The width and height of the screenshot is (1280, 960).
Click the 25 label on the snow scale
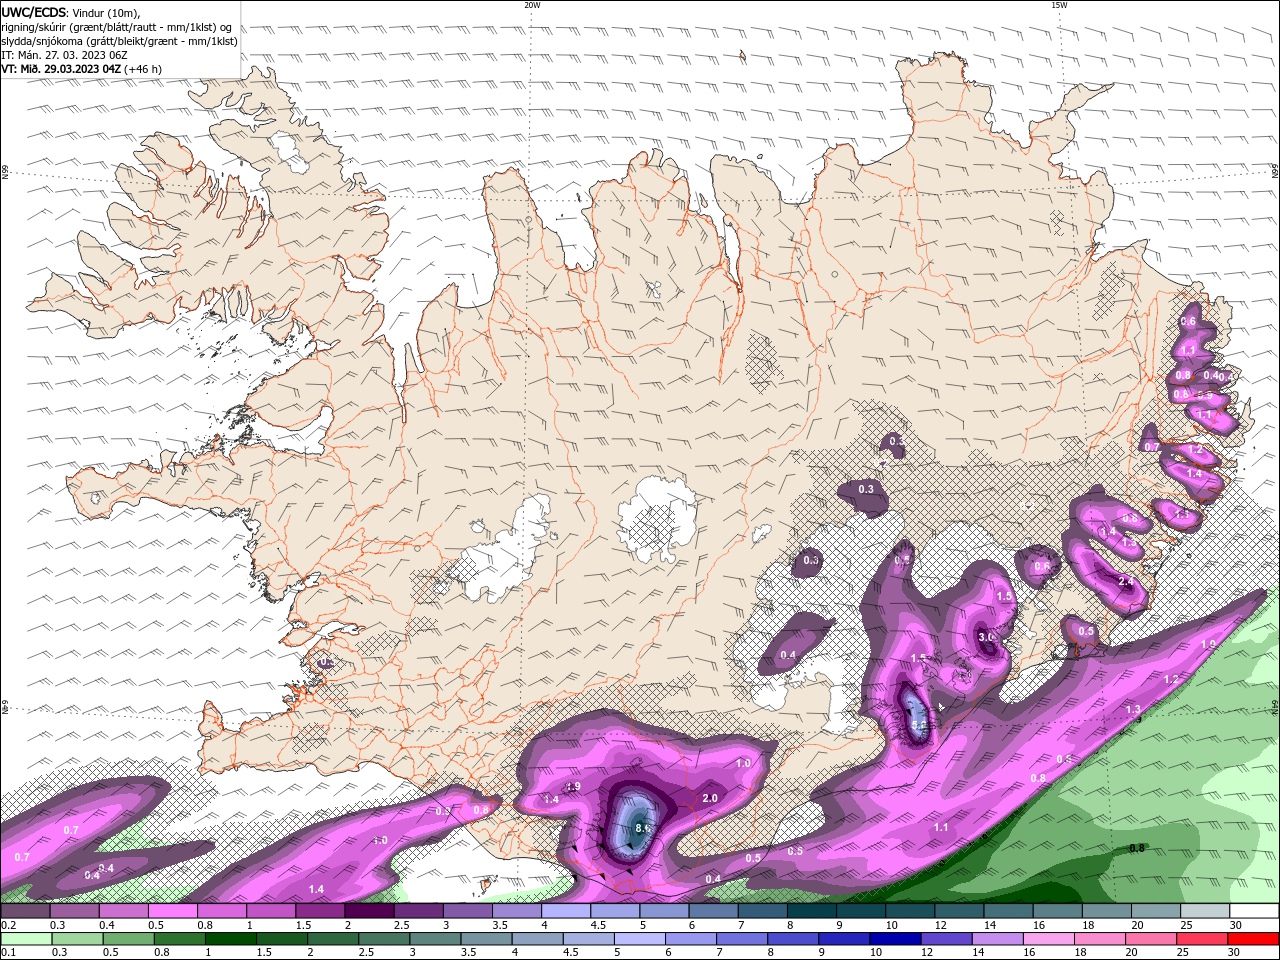coord(1186,926)
